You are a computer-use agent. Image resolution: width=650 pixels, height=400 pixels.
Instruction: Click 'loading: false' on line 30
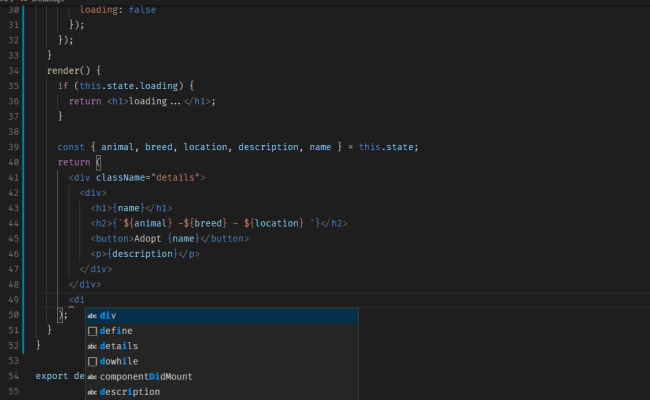point(118,10)
